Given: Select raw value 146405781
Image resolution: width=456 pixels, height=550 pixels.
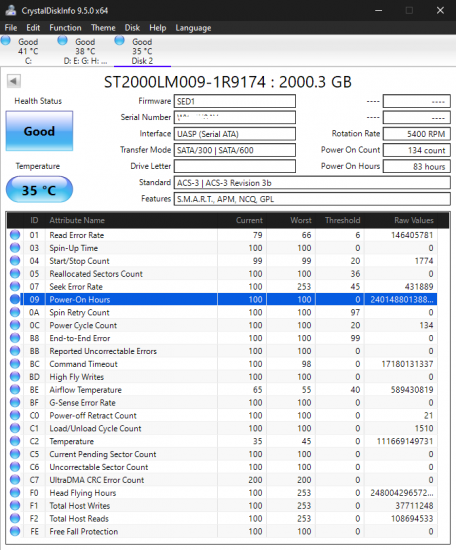Looking at the screenshot, I should tap(412, 235).
